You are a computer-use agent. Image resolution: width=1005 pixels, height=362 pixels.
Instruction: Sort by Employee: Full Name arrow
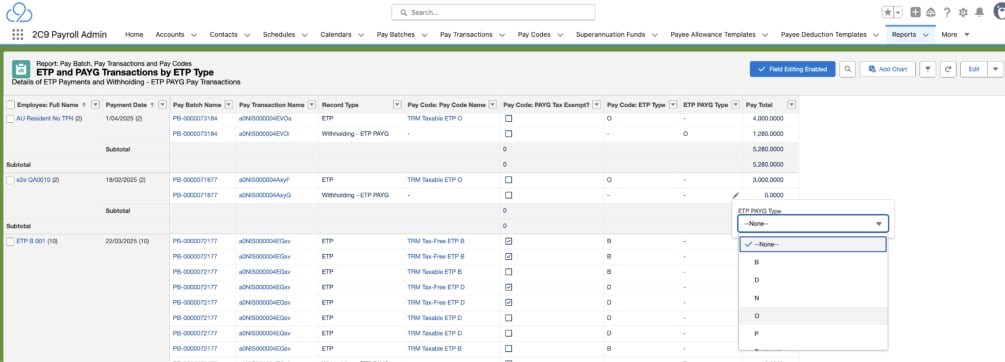coord(84,104)
